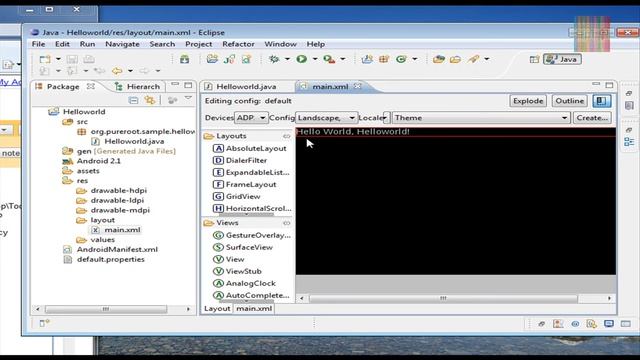The image size is (640, 360).
Task: Open the Debug dropdown arrow
Action: [x=287, y=59]
